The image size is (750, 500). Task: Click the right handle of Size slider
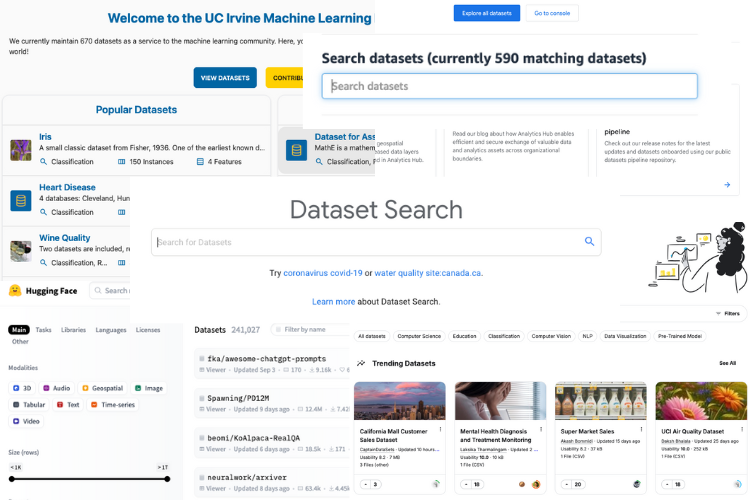[165, 479]
